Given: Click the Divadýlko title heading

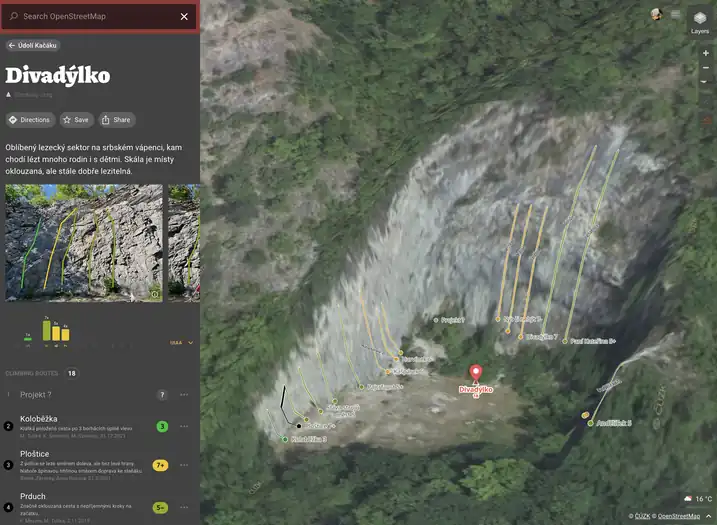Looking at the screenshot, I should [58, 75].
